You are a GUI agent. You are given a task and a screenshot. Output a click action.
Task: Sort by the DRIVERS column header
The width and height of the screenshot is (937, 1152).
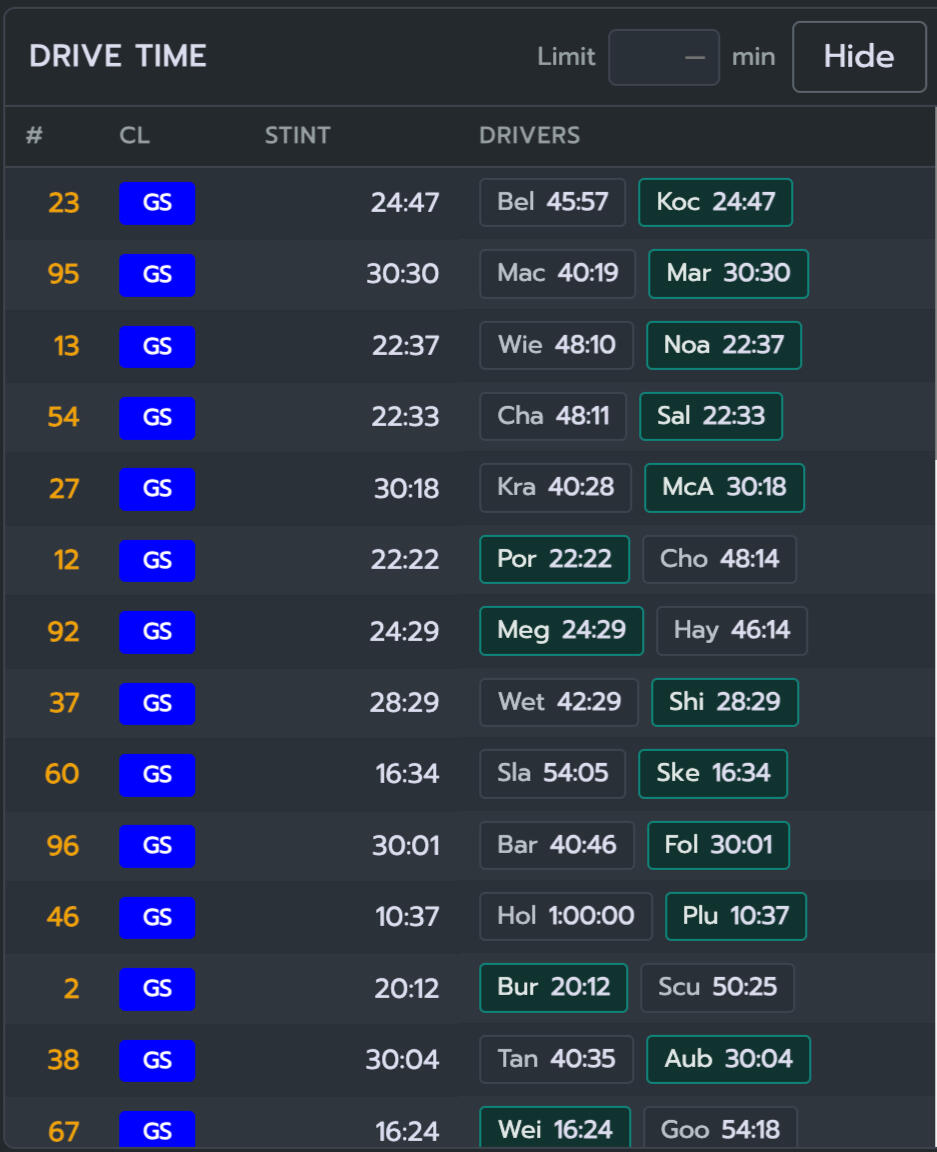(529, 135)
